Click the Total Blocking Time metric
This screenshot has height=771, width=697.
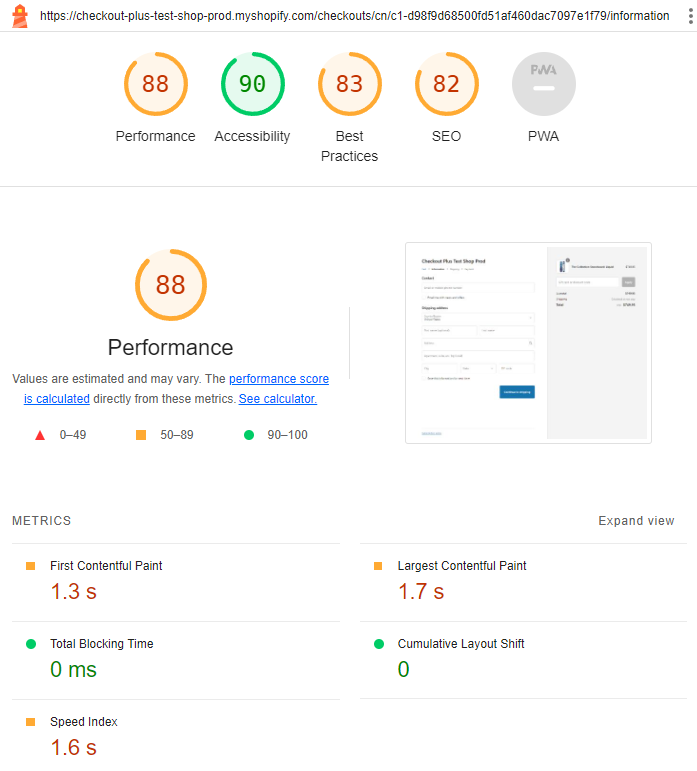pyautogui.click(x=176, y=660)
